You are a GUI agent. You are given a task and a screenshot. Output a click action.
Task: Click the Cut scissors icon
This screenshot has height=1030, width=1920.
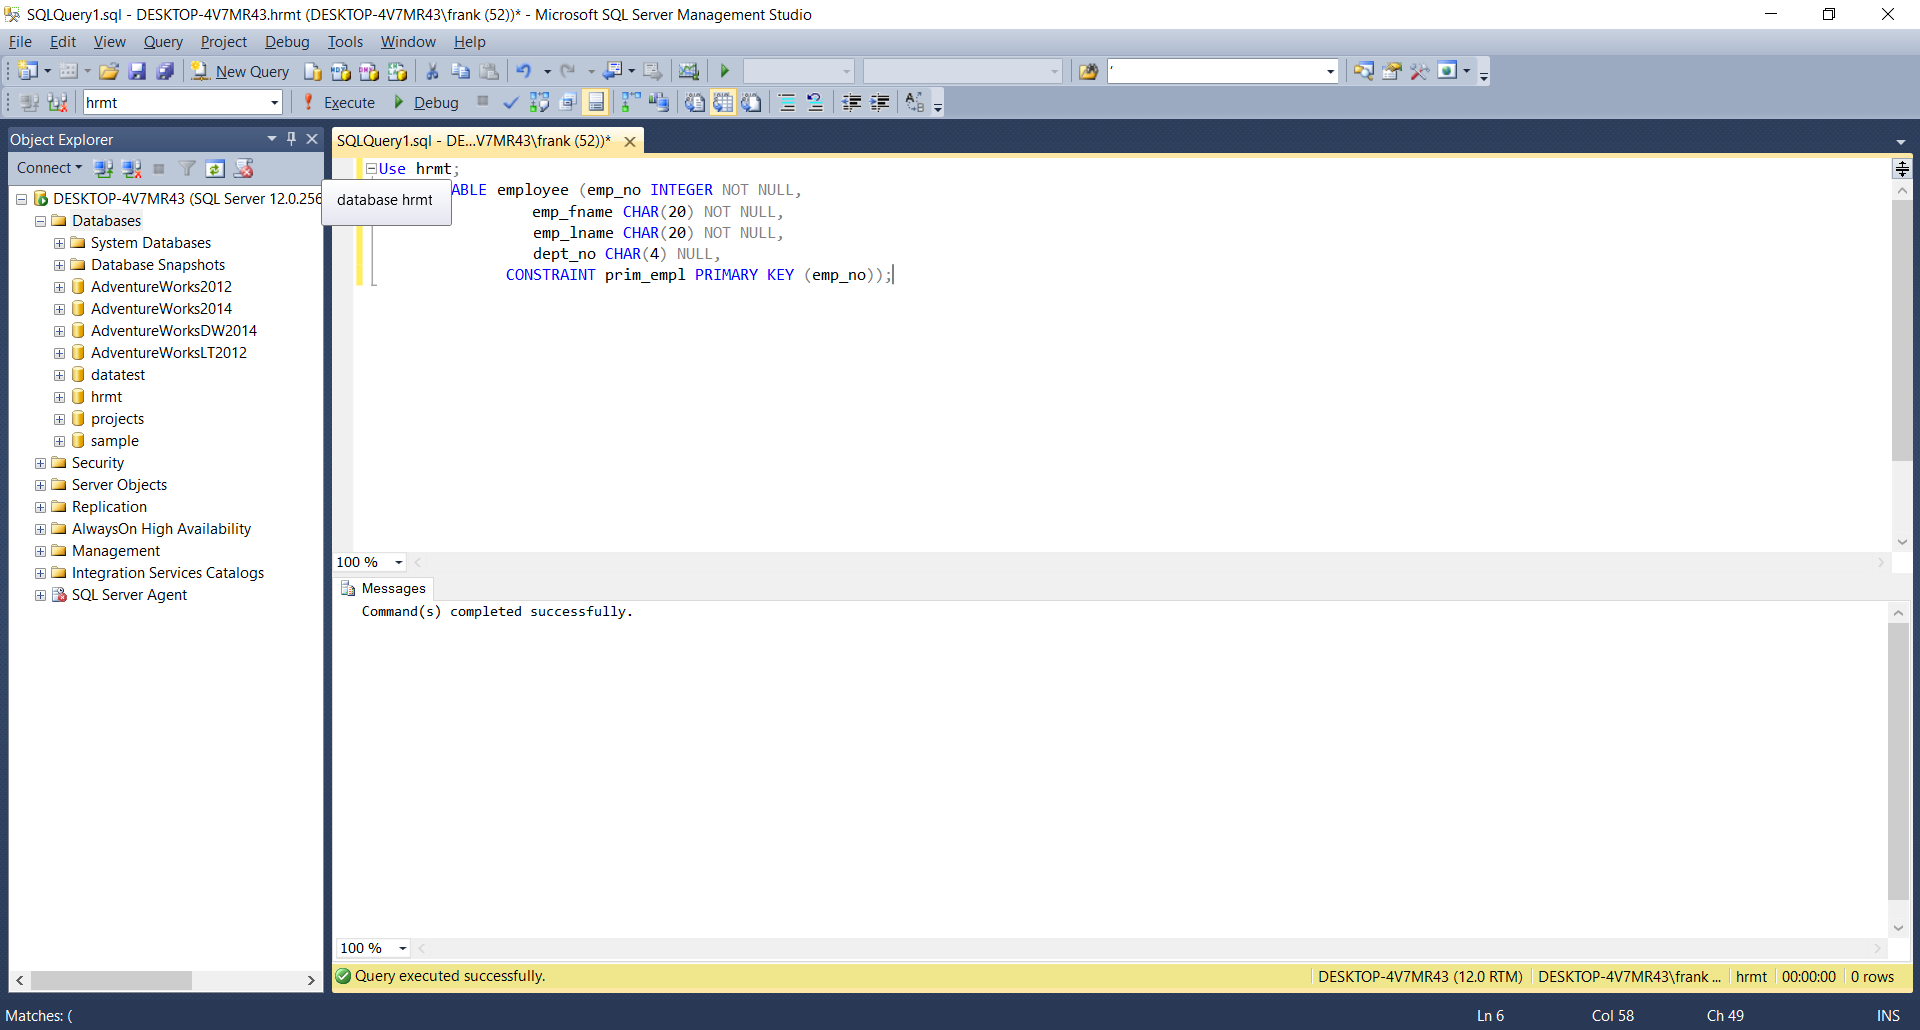432,71
